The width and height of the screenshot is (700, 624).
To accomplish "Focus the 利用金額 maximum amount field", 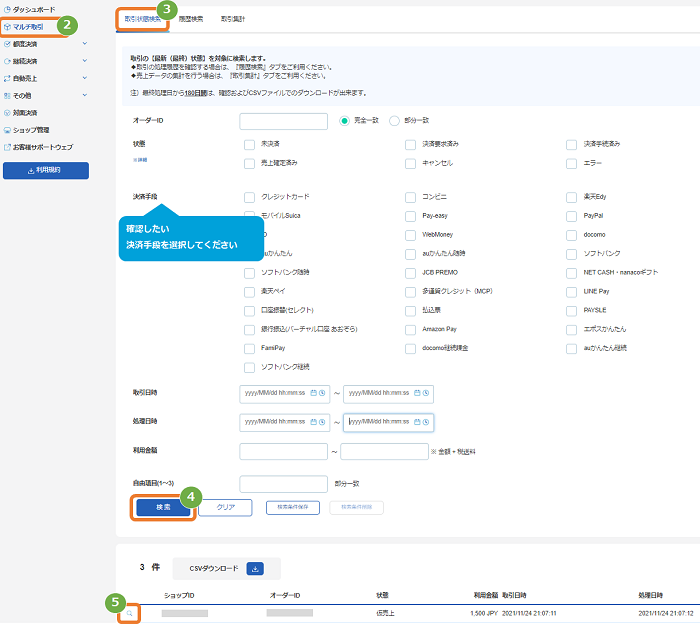I will pyautogui.click(x=384, y=452).
